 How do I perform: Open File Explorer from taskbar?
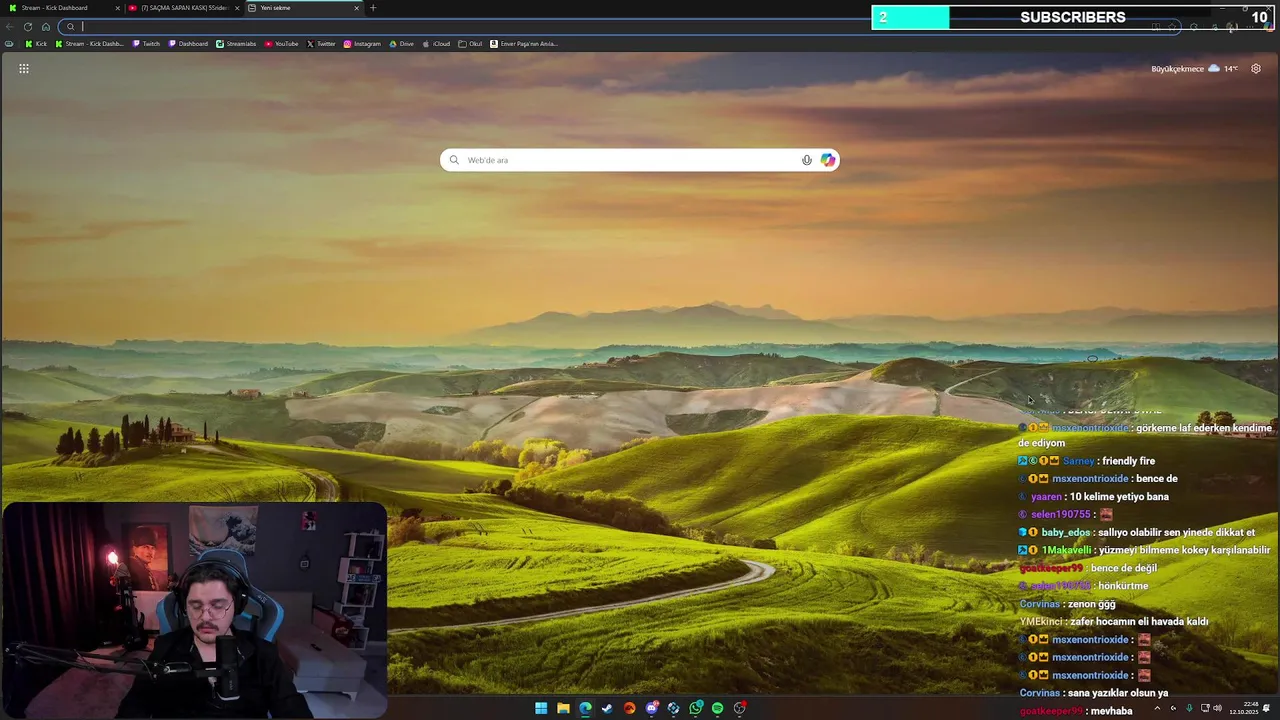[x=563, y=708]
